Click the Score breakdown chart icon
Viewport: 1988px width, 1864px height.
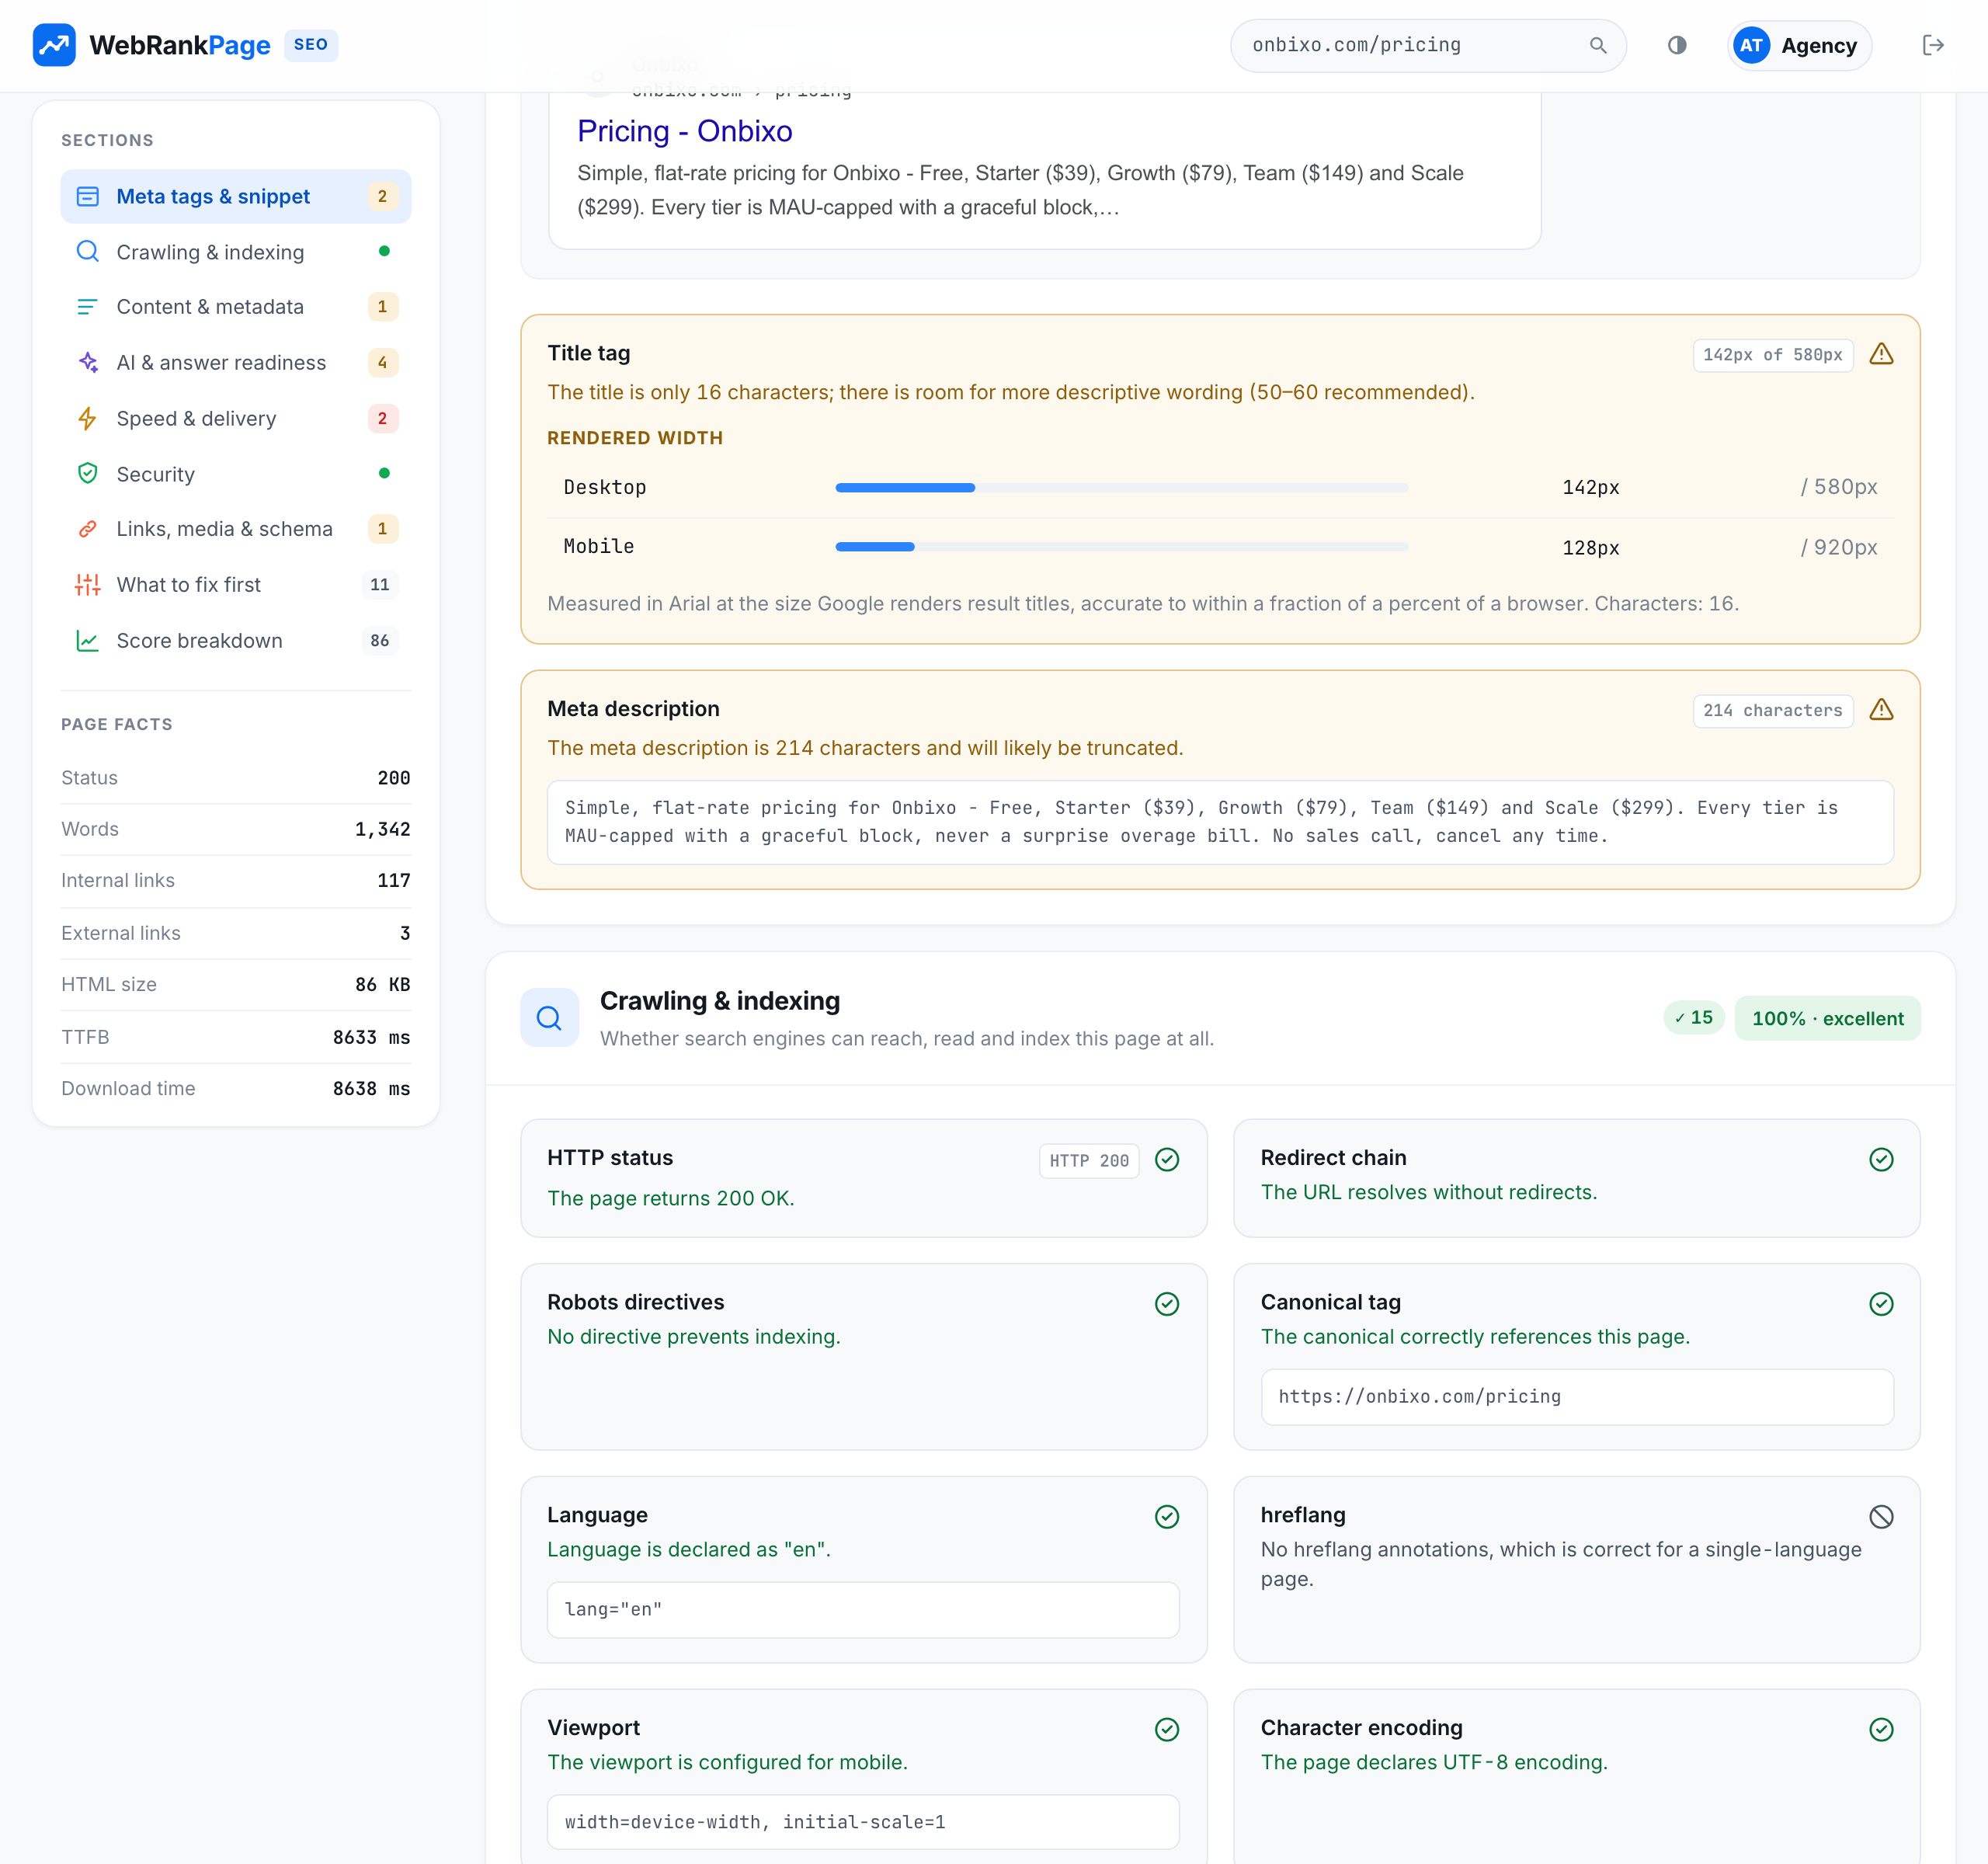tap(88, 641)
